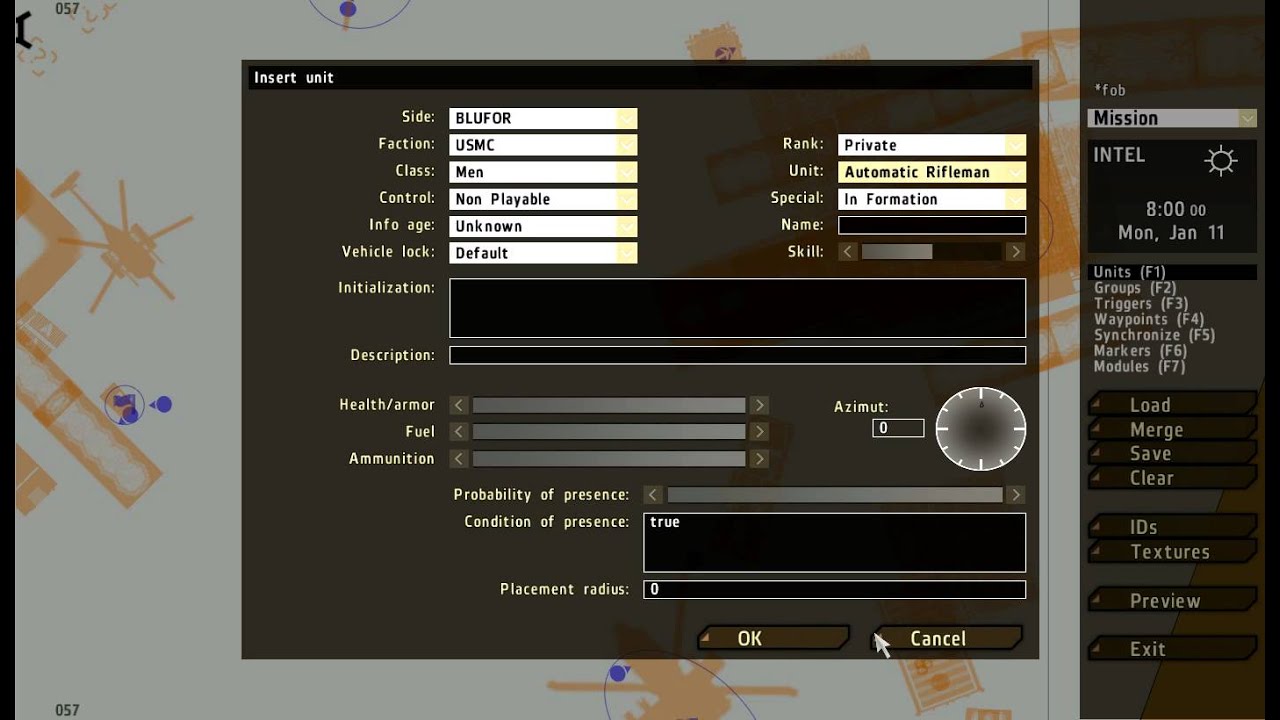Click the INTEL panel heading
1280x720 pixels.
click(x=1119, y=155)
